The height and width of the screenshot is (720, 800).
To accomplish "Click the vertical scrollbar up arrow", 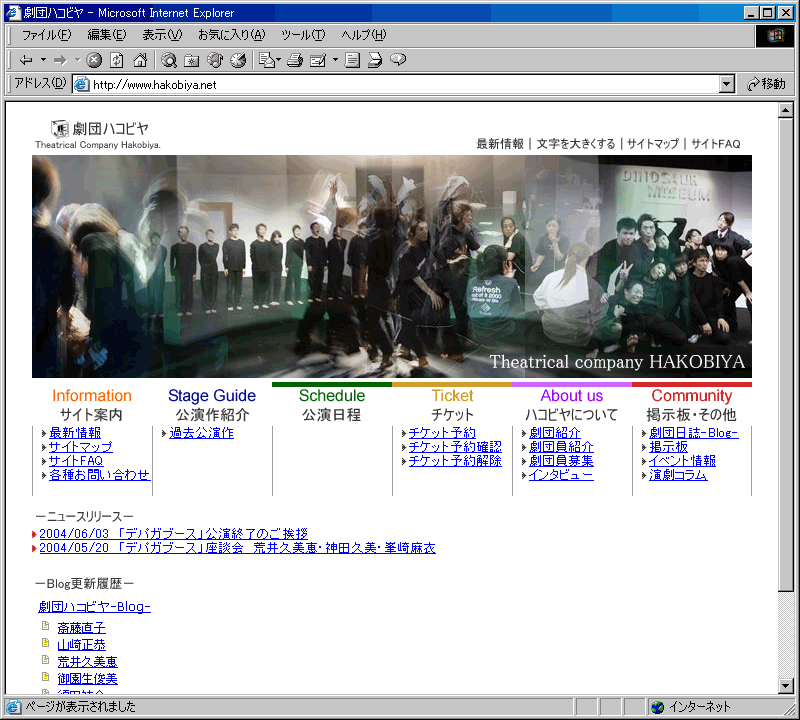I will [x=786, y=110].
